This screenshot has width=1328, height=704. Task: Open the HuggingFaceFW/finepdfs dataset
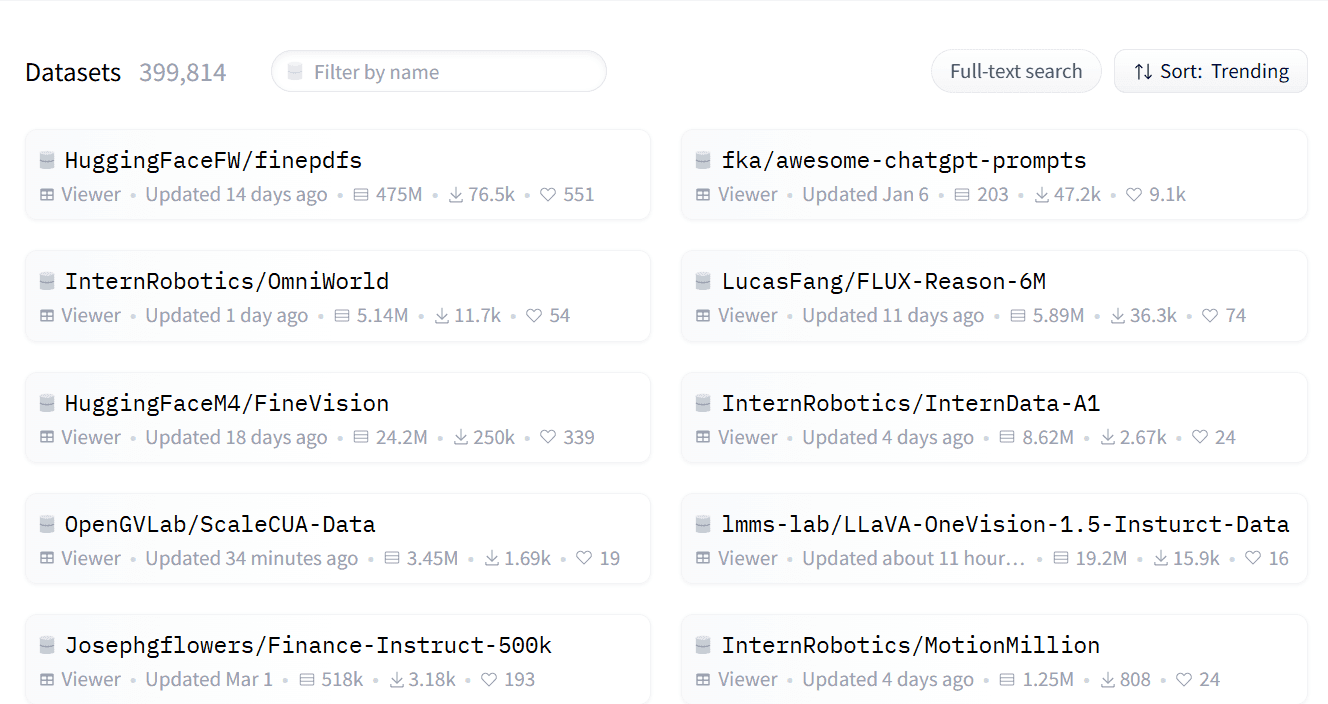[213, 160]
